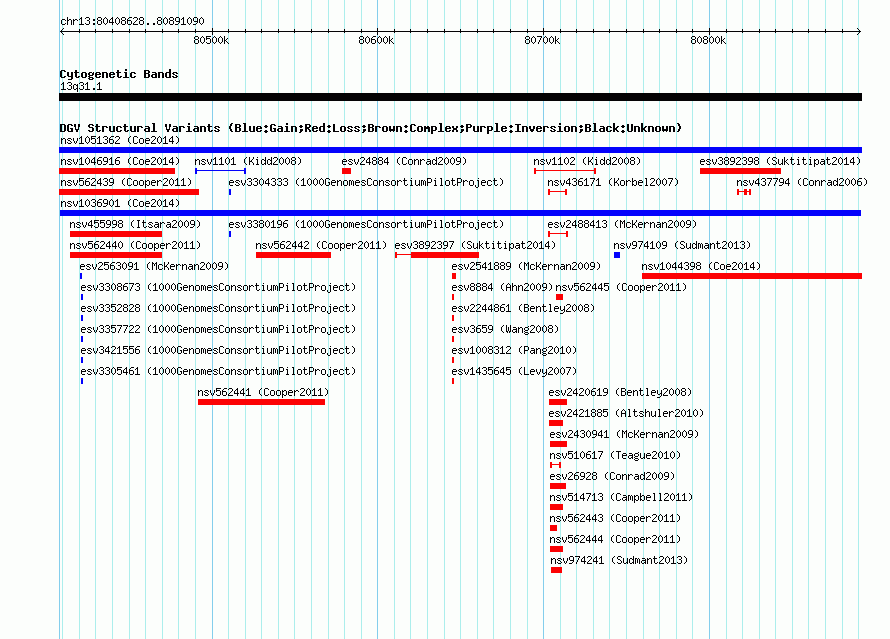The width and height of the screenshot is (890, 639).
Task: Click the Cytogenetic Bands track title
Action: (119, 74)
